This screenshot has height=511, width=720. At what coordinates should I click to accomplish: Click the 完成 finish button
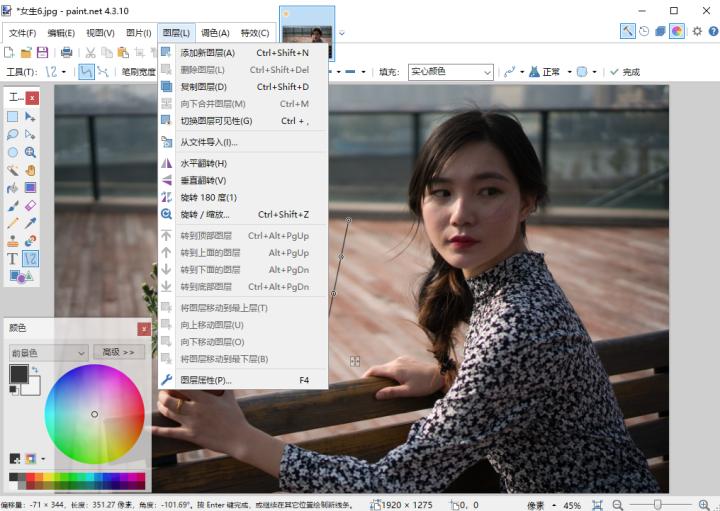point(625,72)
